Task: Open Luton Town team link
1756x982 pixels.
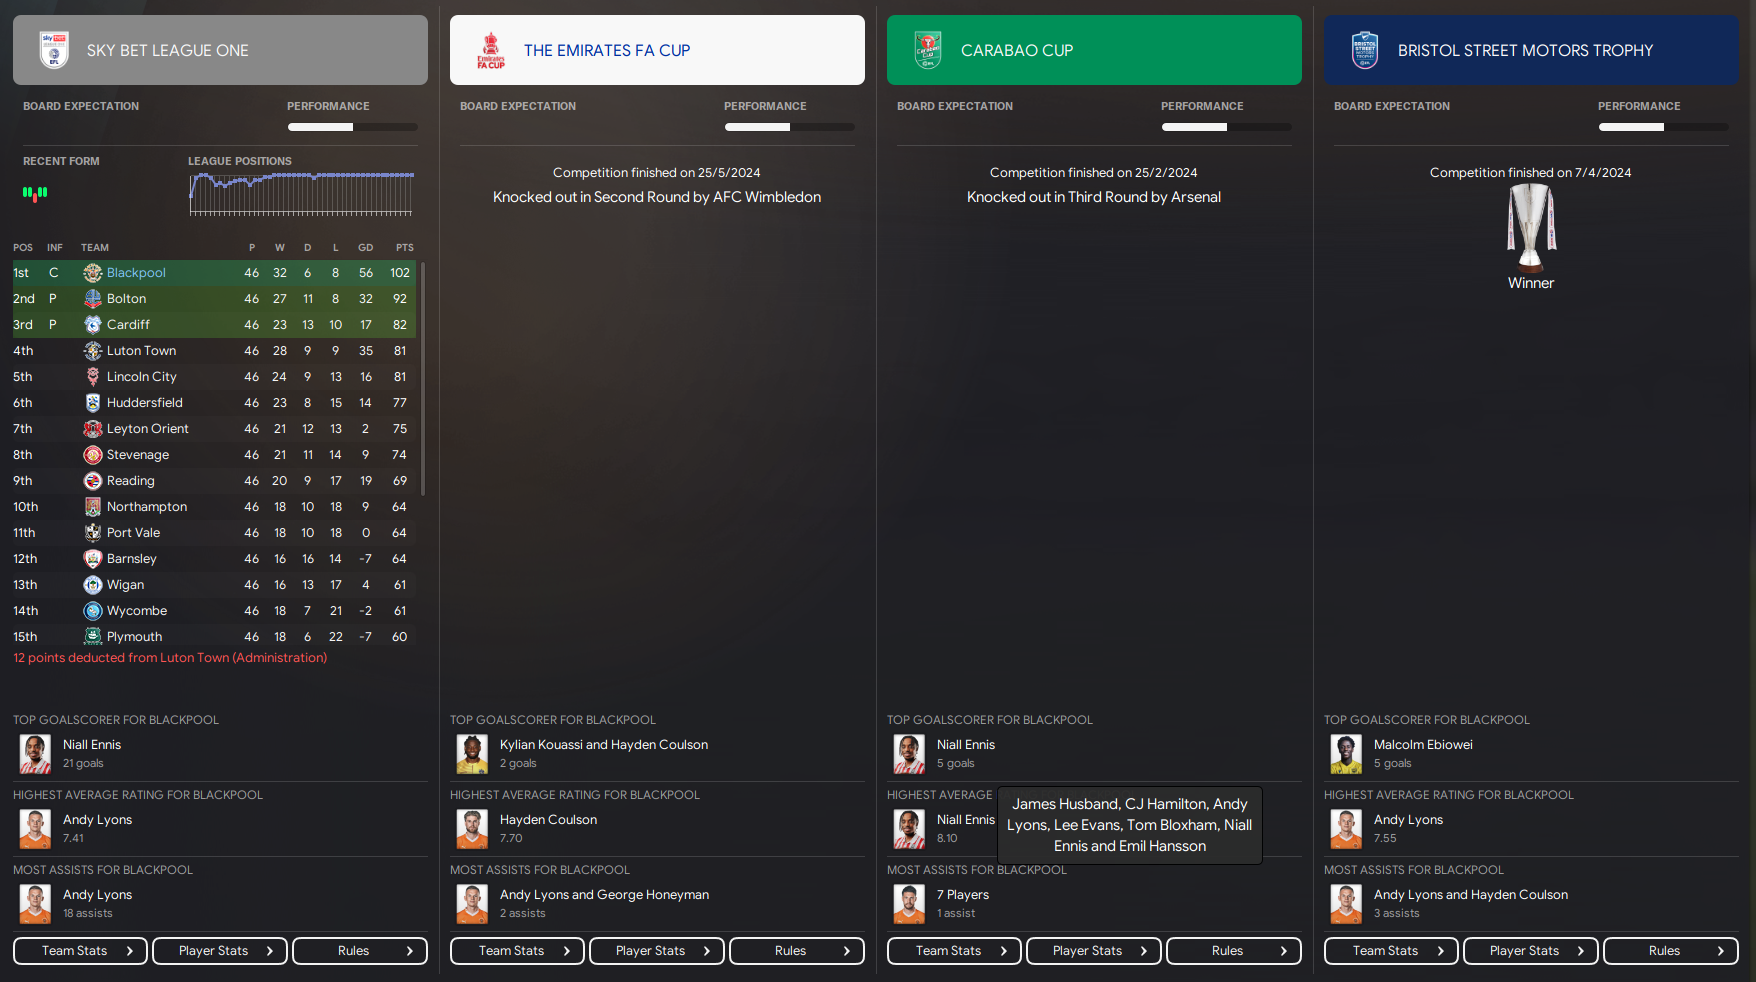Action: pos(141,351)
